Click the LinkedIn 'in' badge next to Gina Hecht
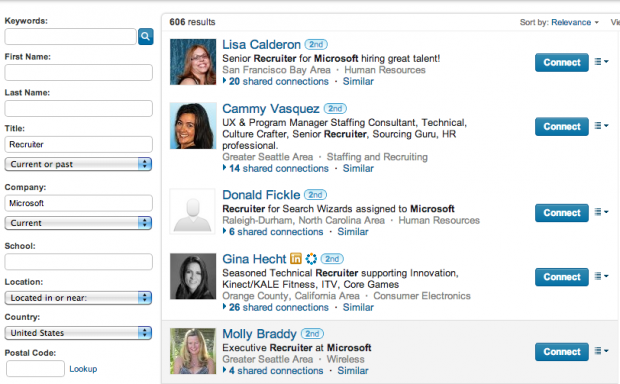This screenshot has width=620, height=384. click(296, 259)
